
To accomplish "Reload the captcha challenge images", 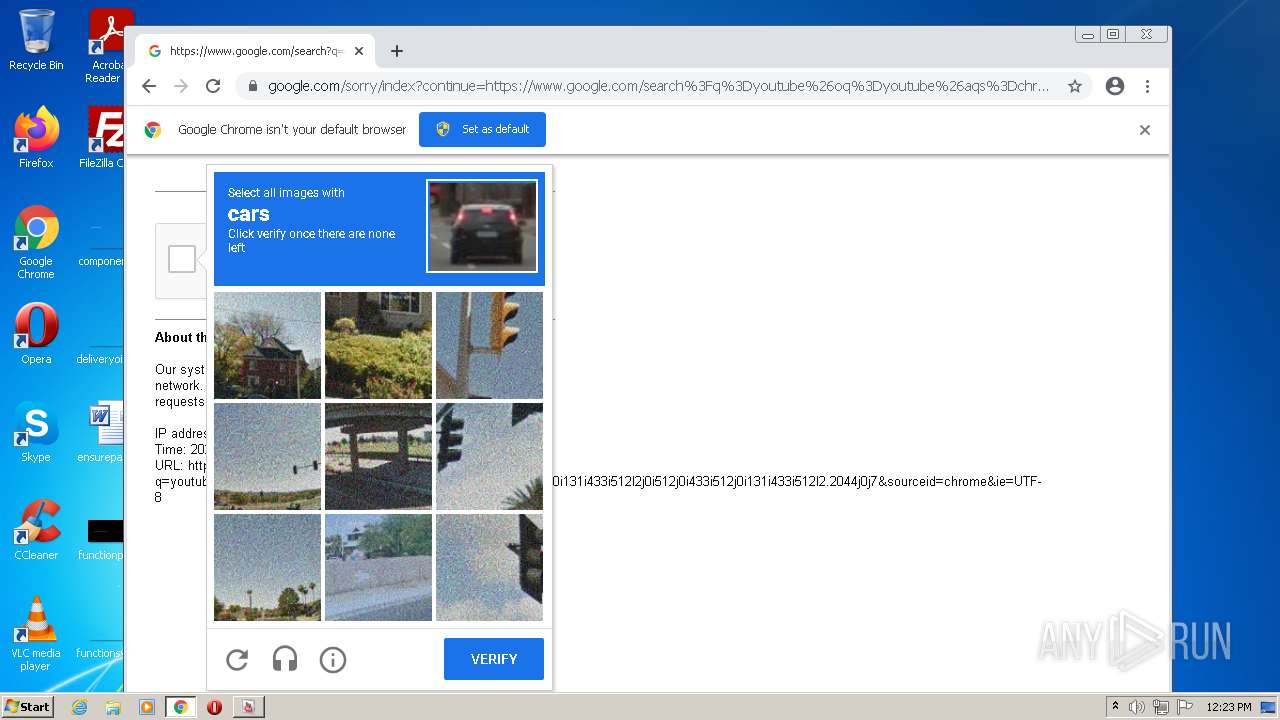I will [237, 659].
